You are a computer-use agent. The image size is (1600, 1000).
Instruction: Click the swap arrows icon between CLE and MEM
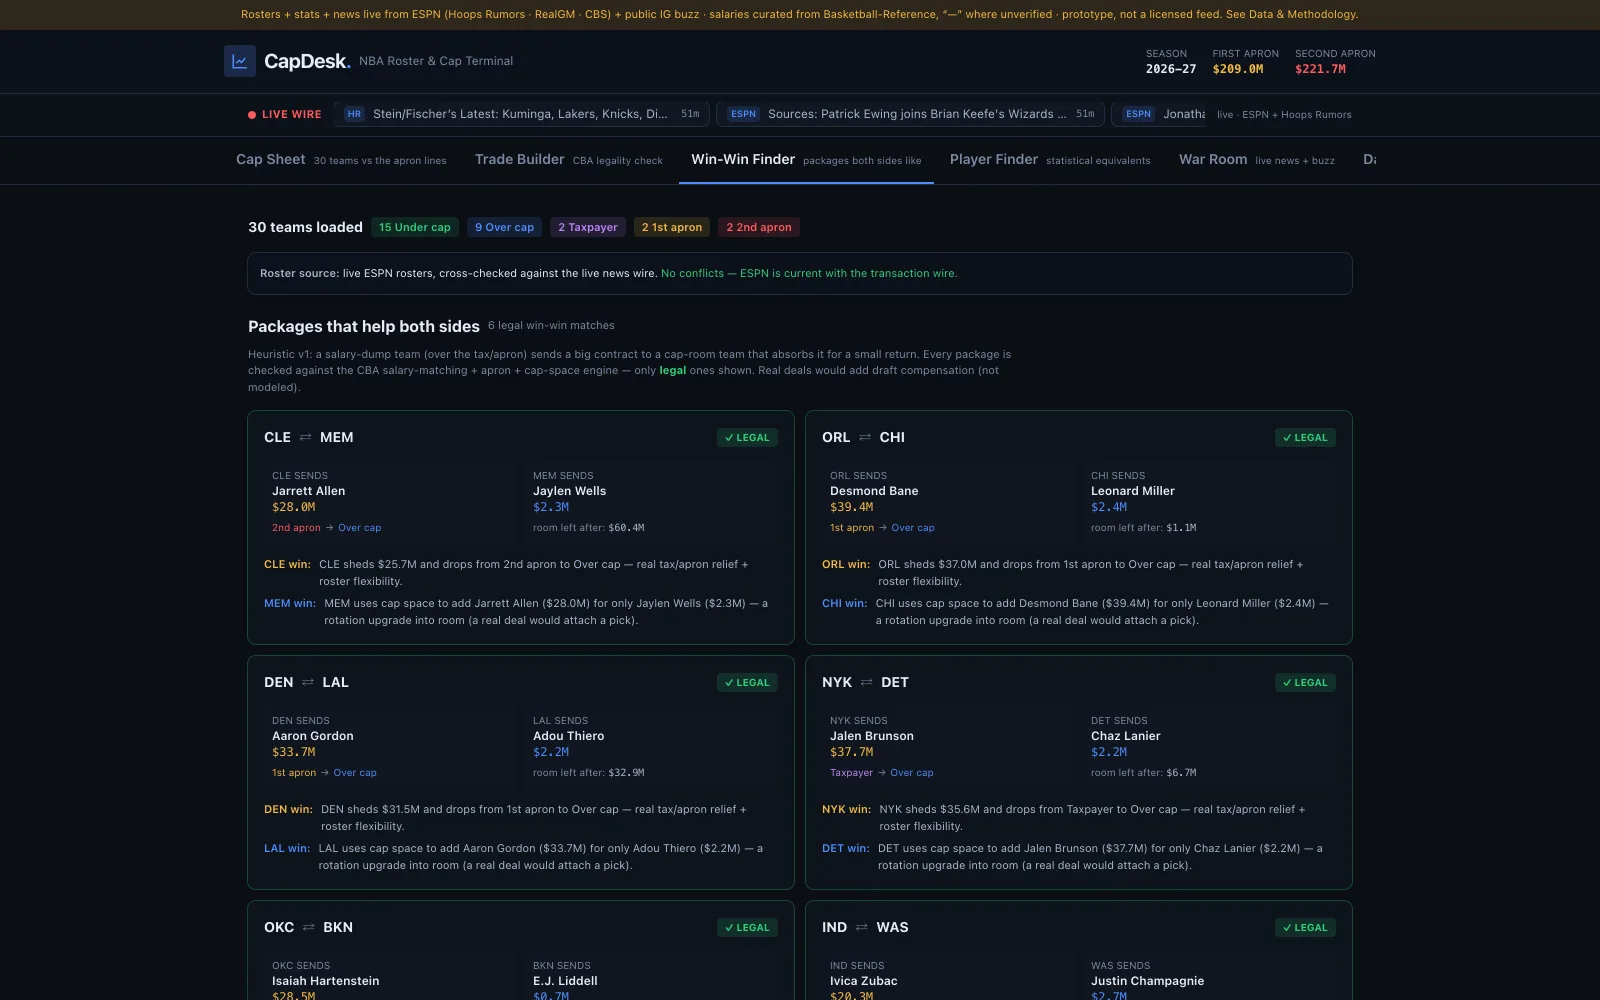(306, 437)
